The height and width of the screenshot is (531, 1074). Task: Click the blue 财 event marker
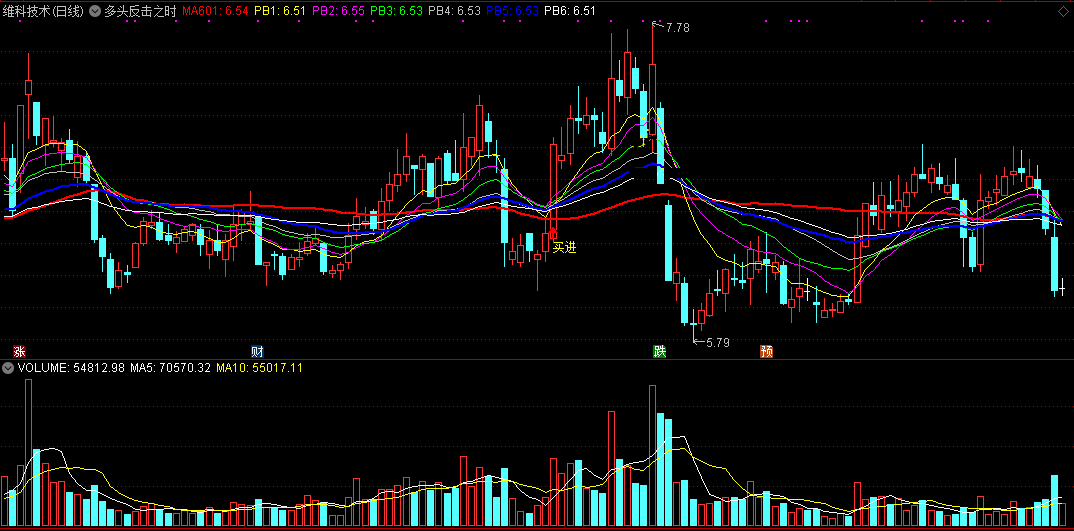(258, 352)
